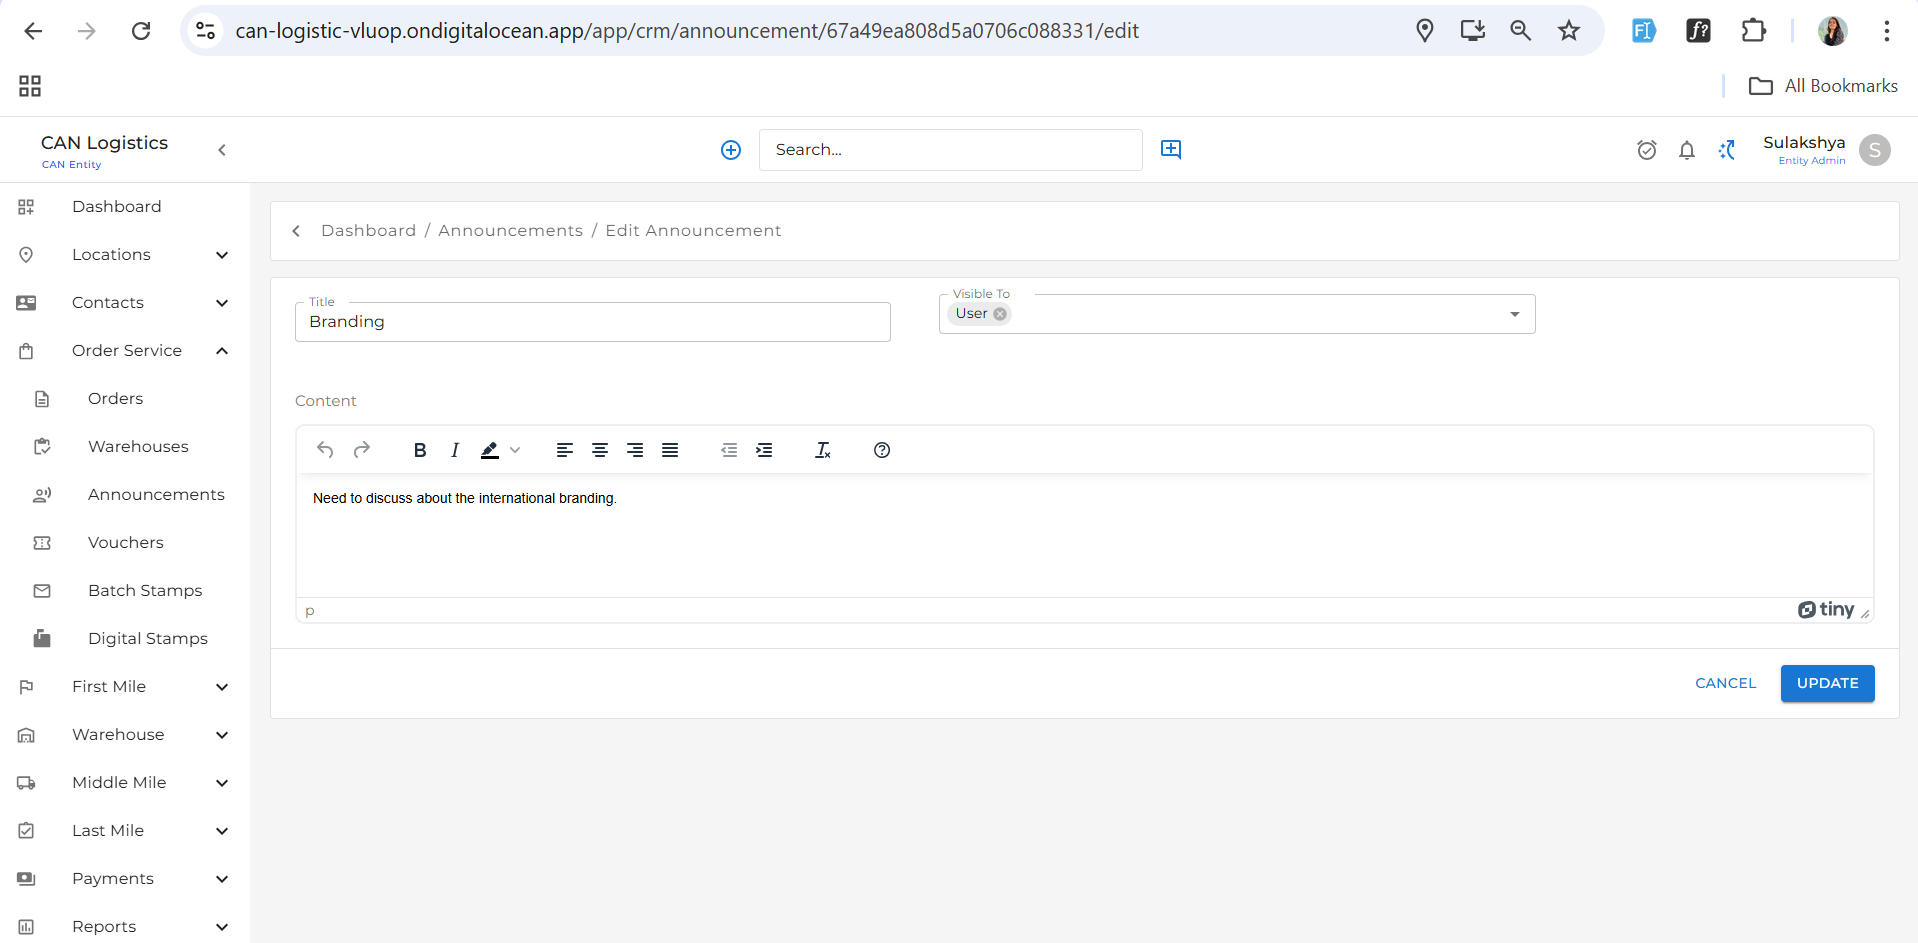Open the alarm clock reminders icon
1918x943 pixels.
pyautogui.click(x=1647, y=150)
